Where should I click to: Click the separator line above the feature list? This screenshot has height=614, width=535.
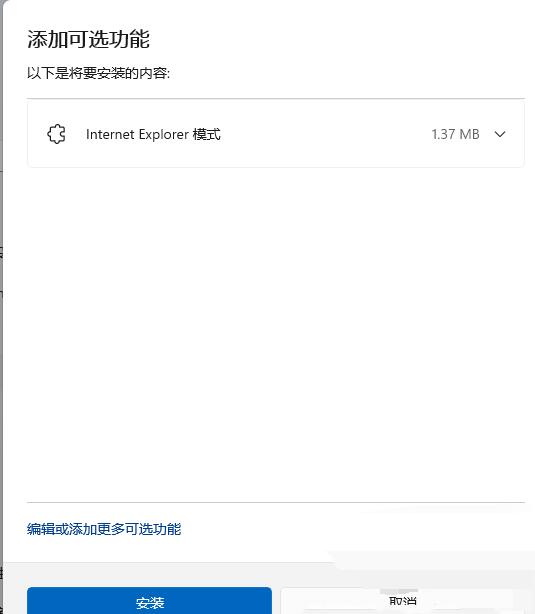pos(276,98)
